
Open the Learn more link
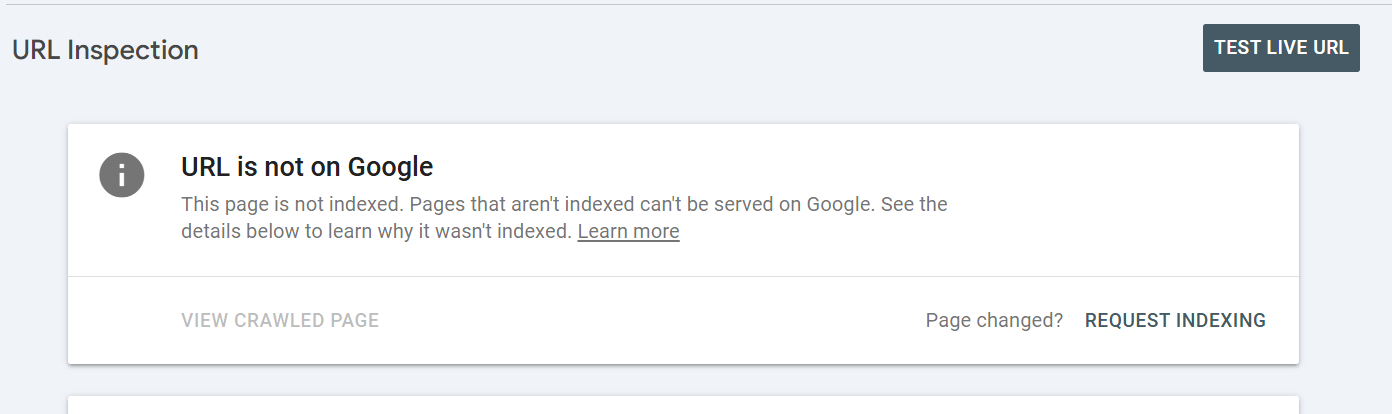(628, 232)
